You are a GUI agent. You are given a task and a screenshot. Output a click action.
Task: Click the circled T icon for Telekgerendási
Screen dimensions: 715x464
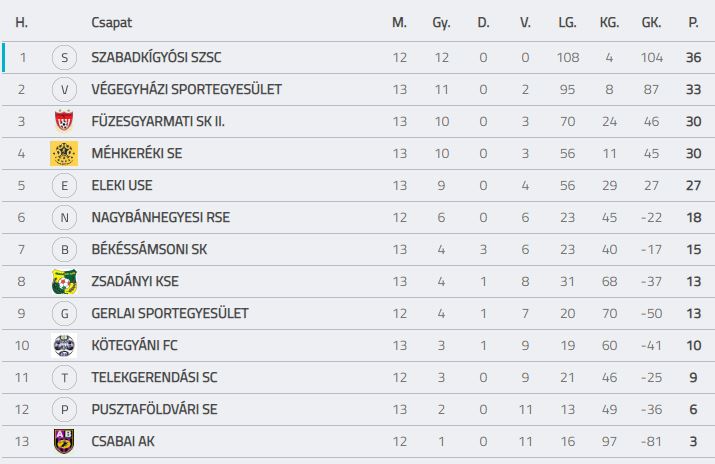pyautogui.click(x=64, y=377)
